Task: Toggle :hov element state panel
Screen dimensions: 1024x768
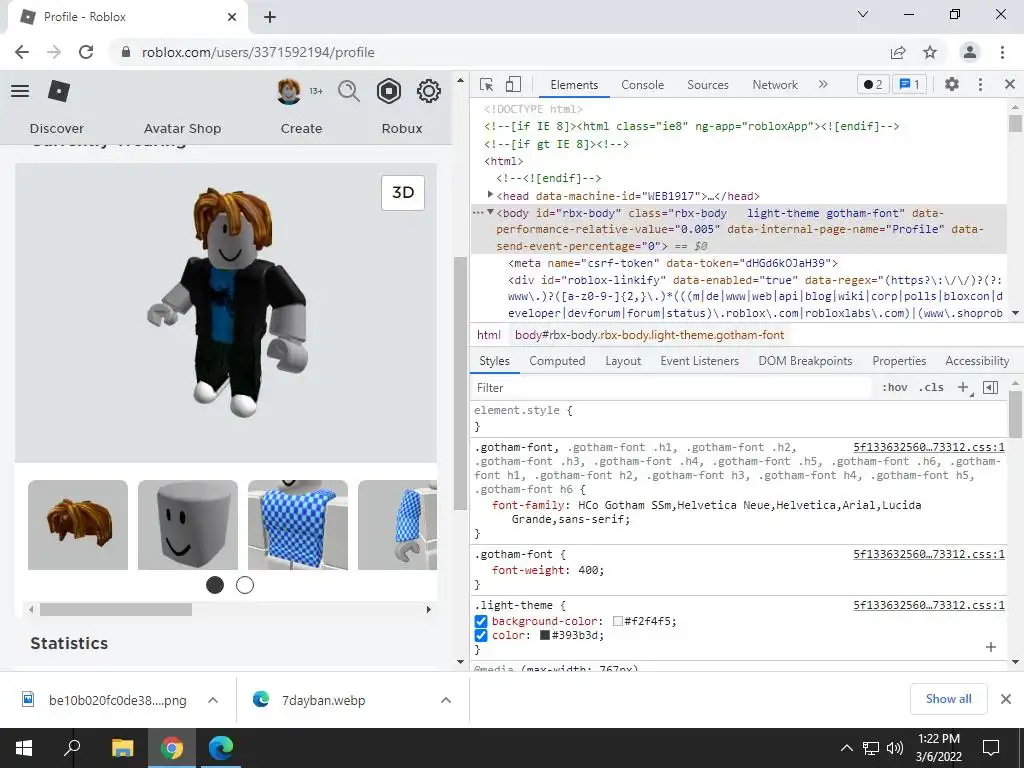Action: coord(894,387)
